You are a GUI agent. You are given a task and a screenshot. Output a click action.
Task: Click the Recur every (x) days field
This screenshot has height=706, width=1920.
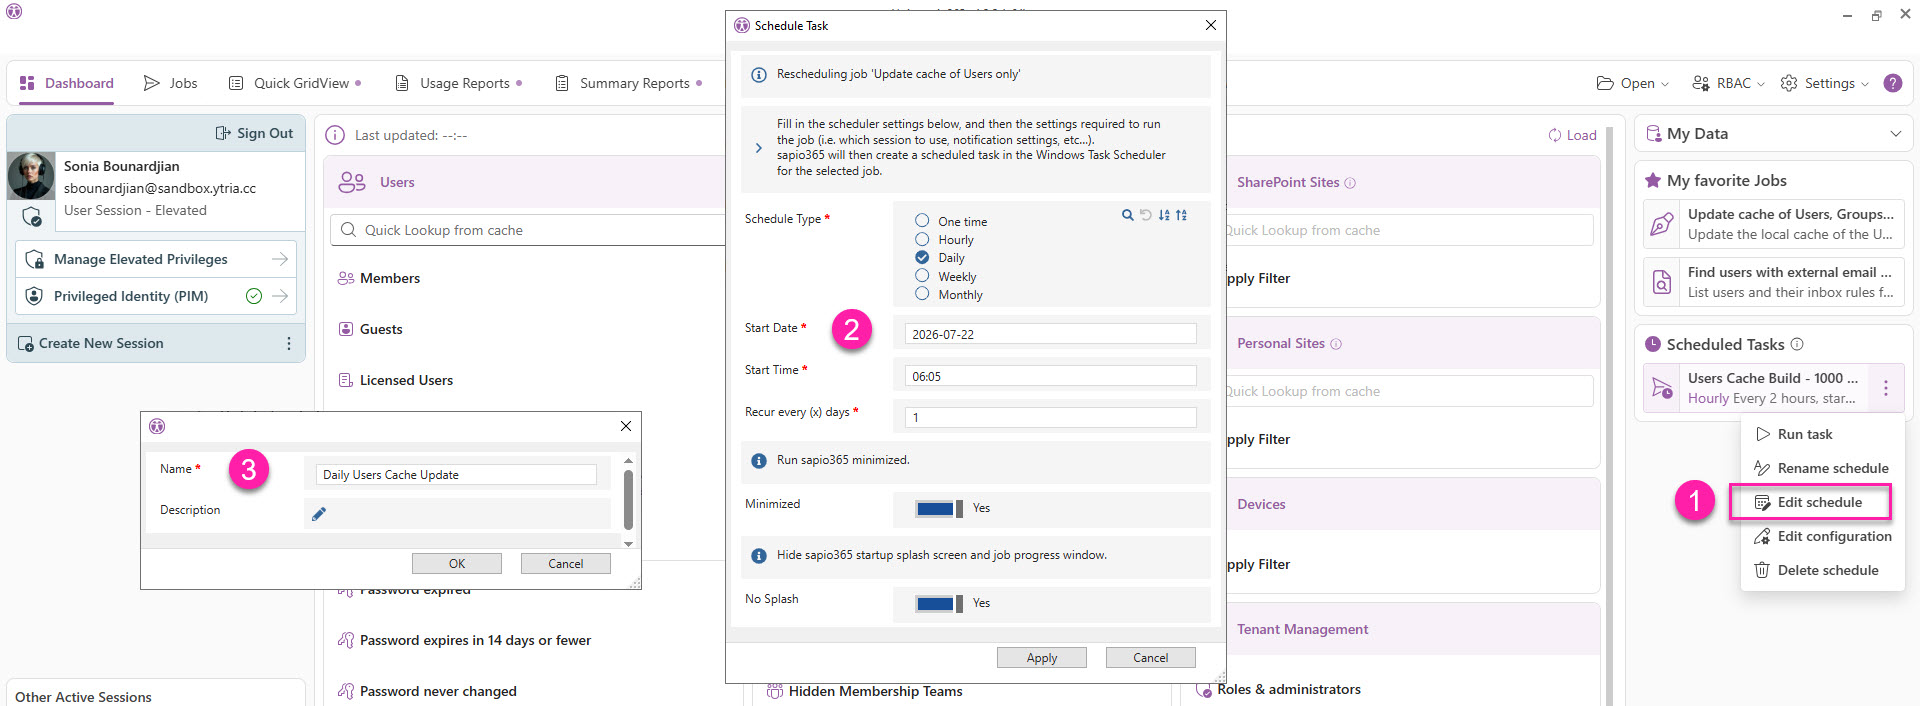coord(1051,417)
